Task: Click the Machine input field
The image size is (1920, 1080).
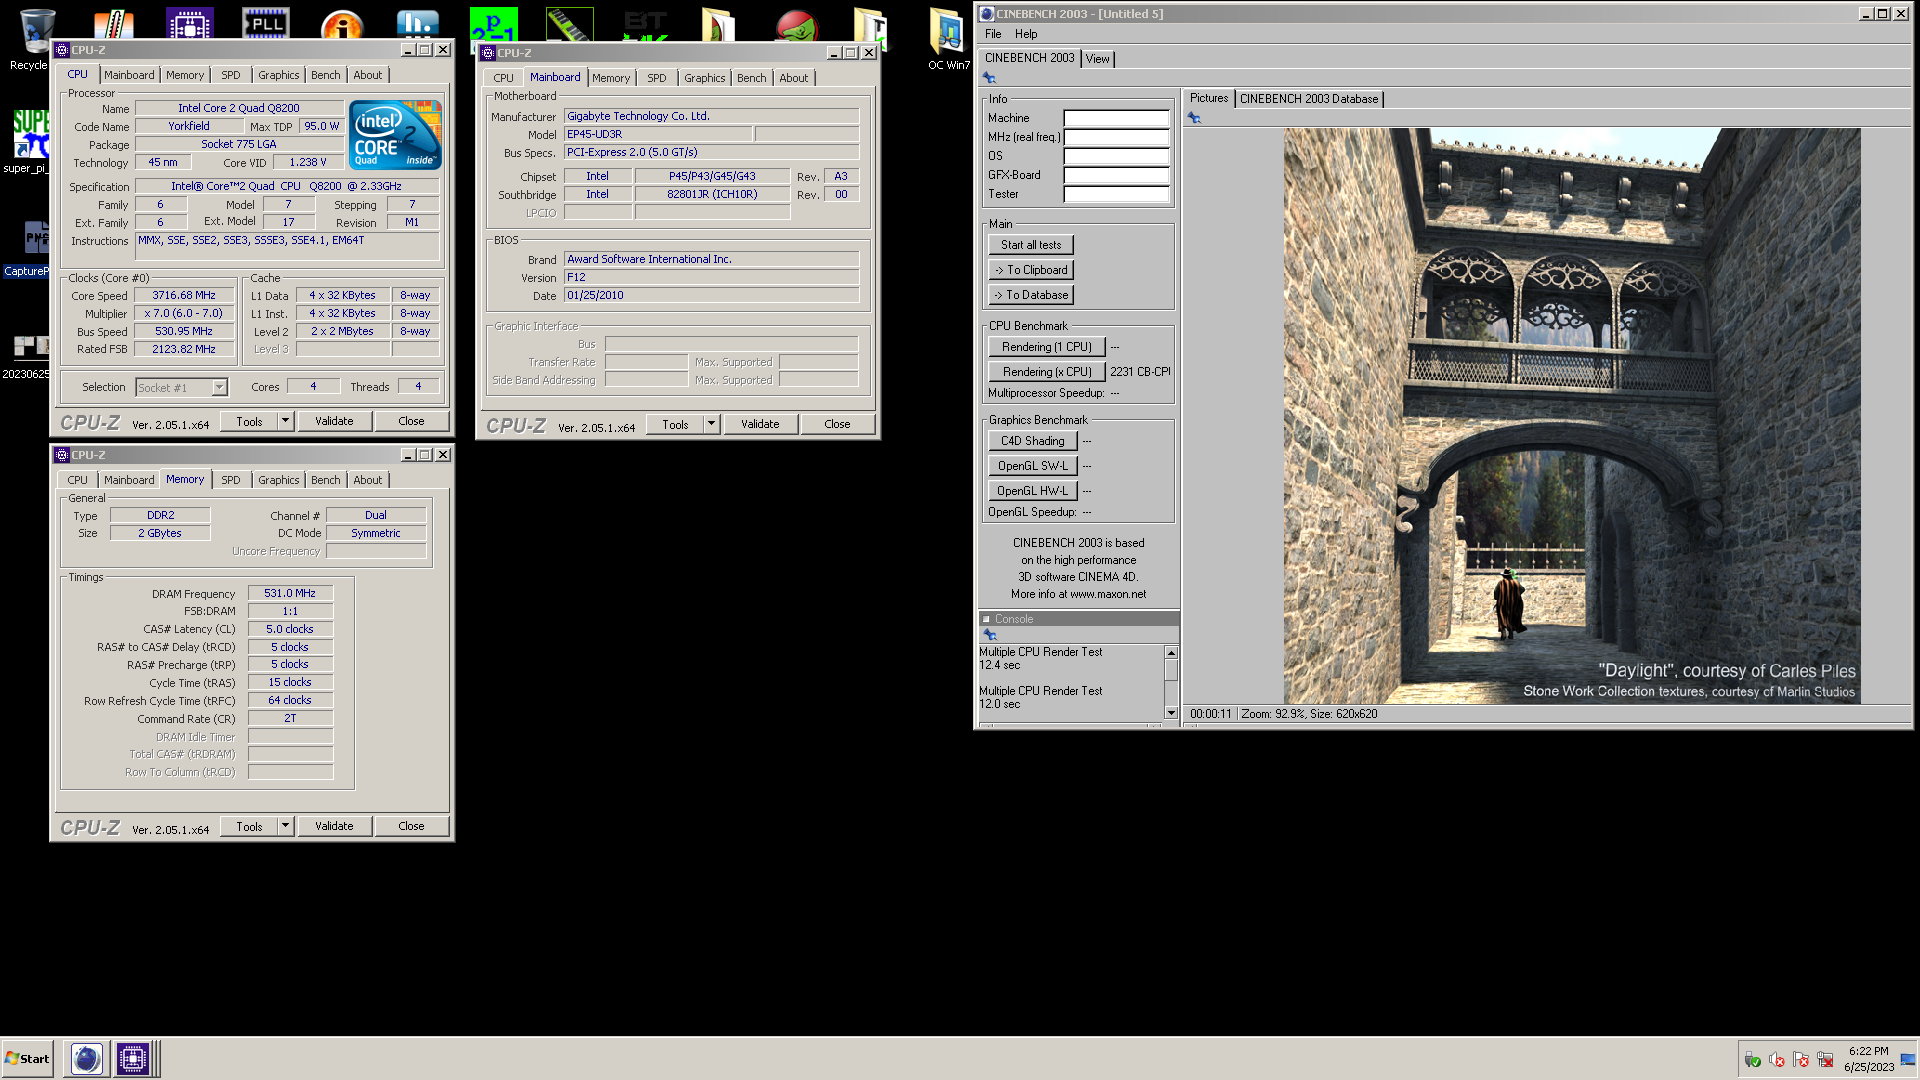Action: click(1116, 118)
